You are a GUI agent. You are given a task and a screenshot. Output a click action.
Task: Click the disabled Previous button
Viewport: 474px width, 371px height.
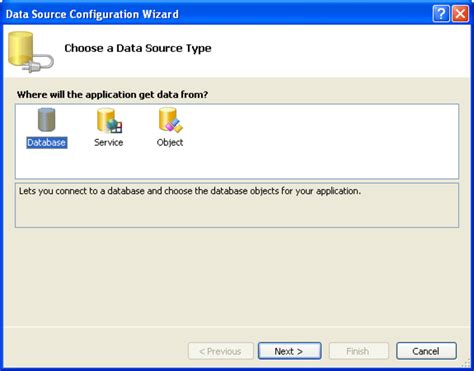click(x=220, y=351)
